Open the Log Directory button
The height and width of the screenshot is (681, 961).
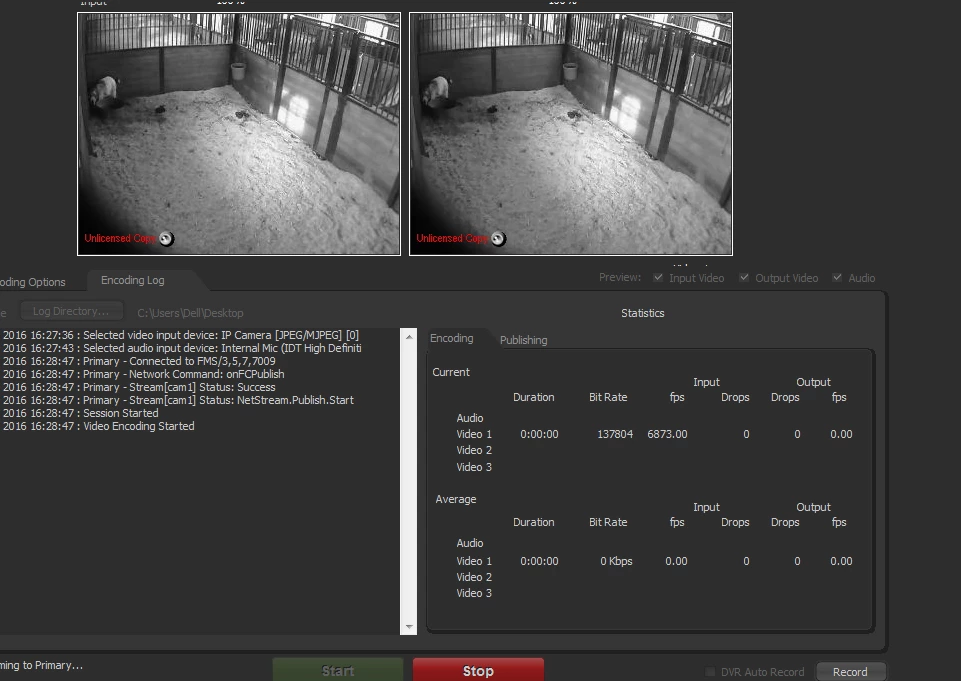tap(71, 311)
